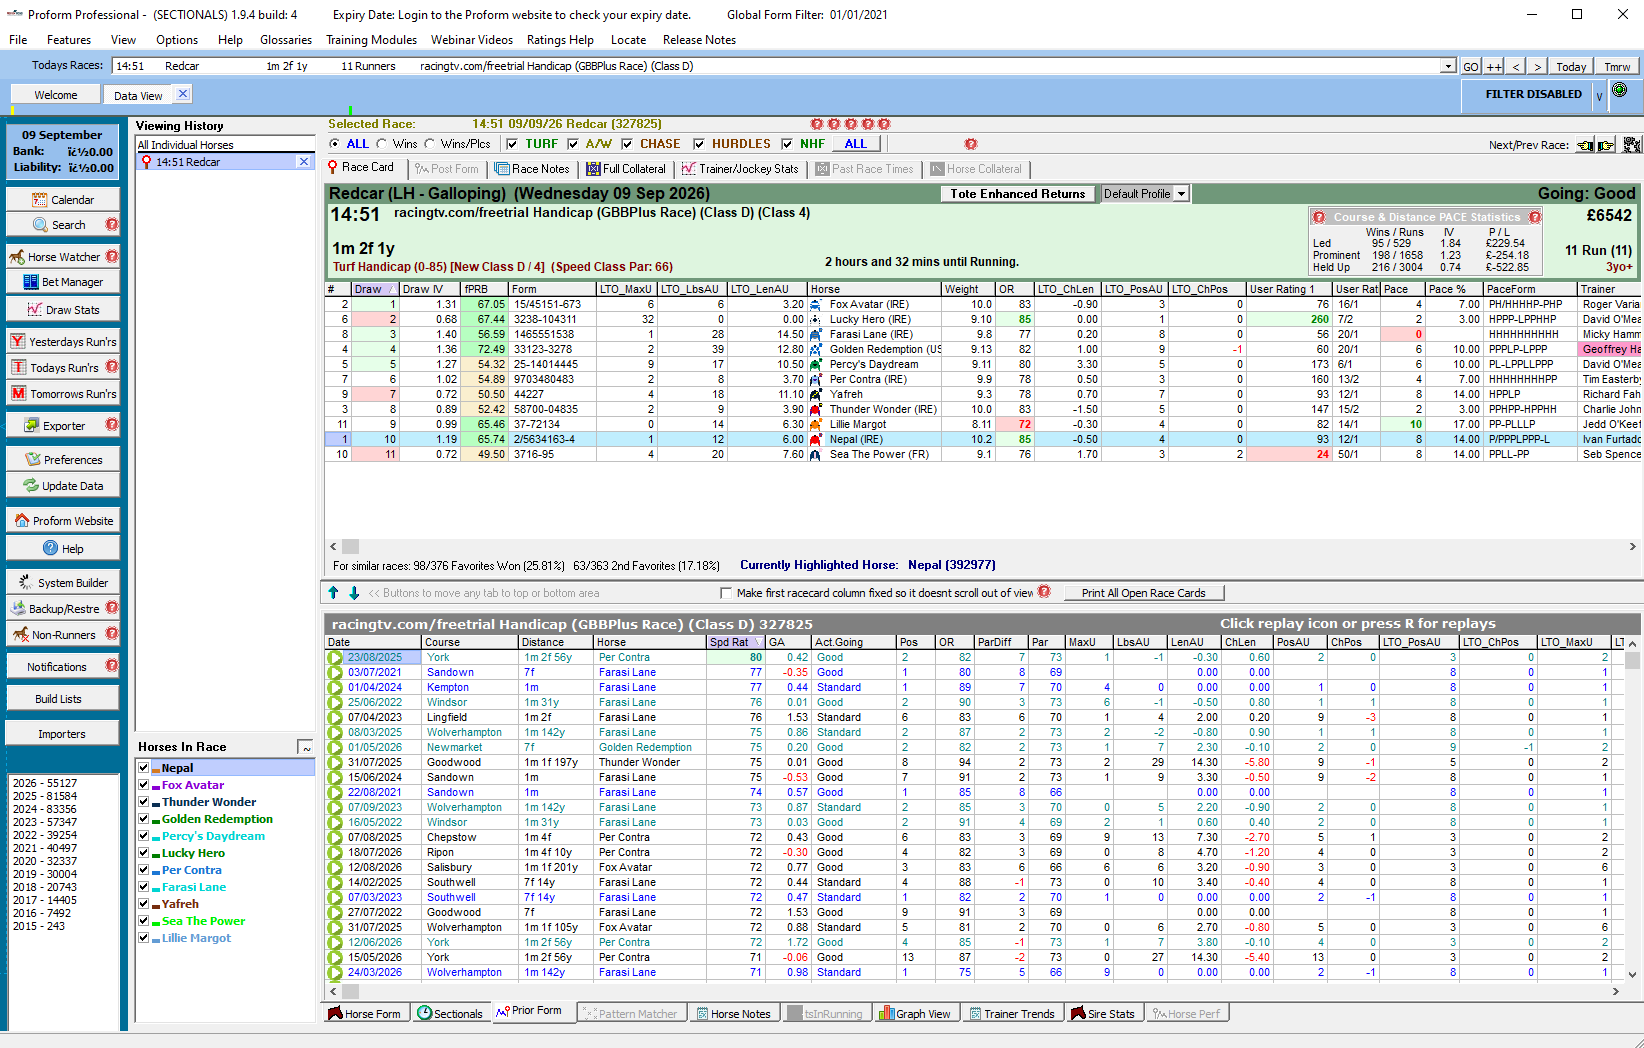
Task: Open the Default Profile dropdown
Action: (x=1181, y=194)
